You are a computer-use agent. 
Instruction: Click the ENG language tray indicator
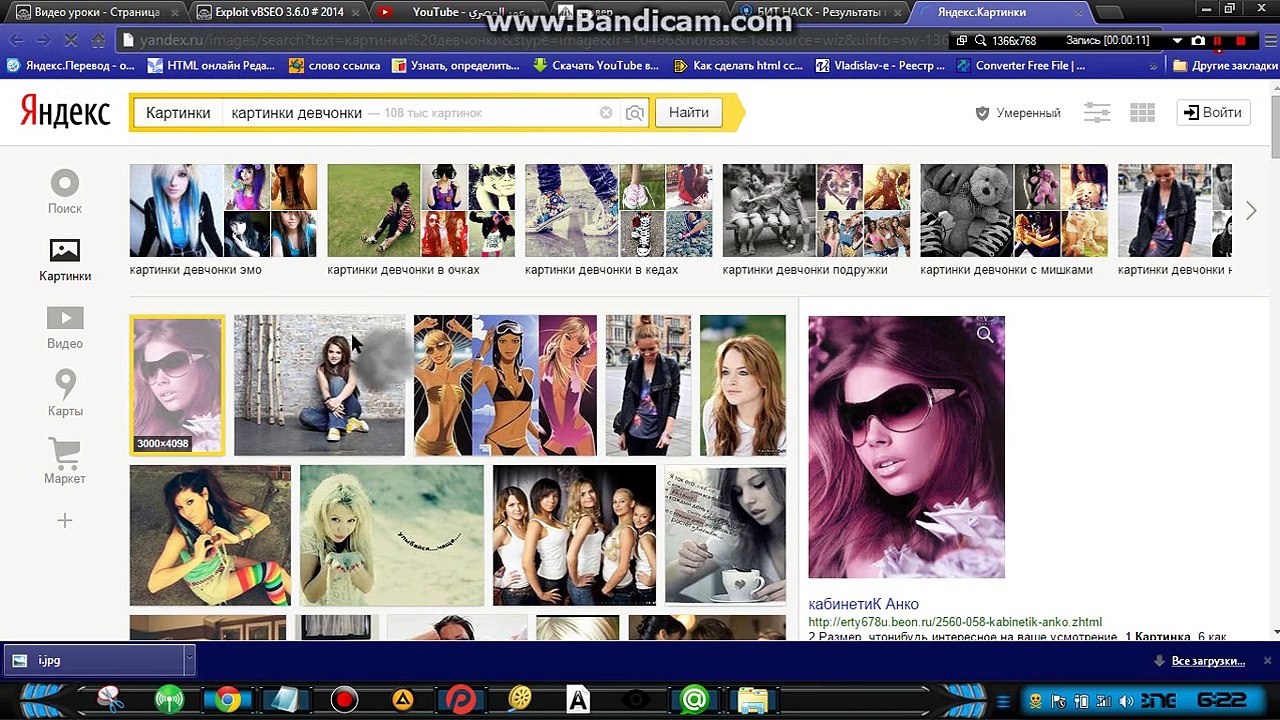coord(1159,701)
